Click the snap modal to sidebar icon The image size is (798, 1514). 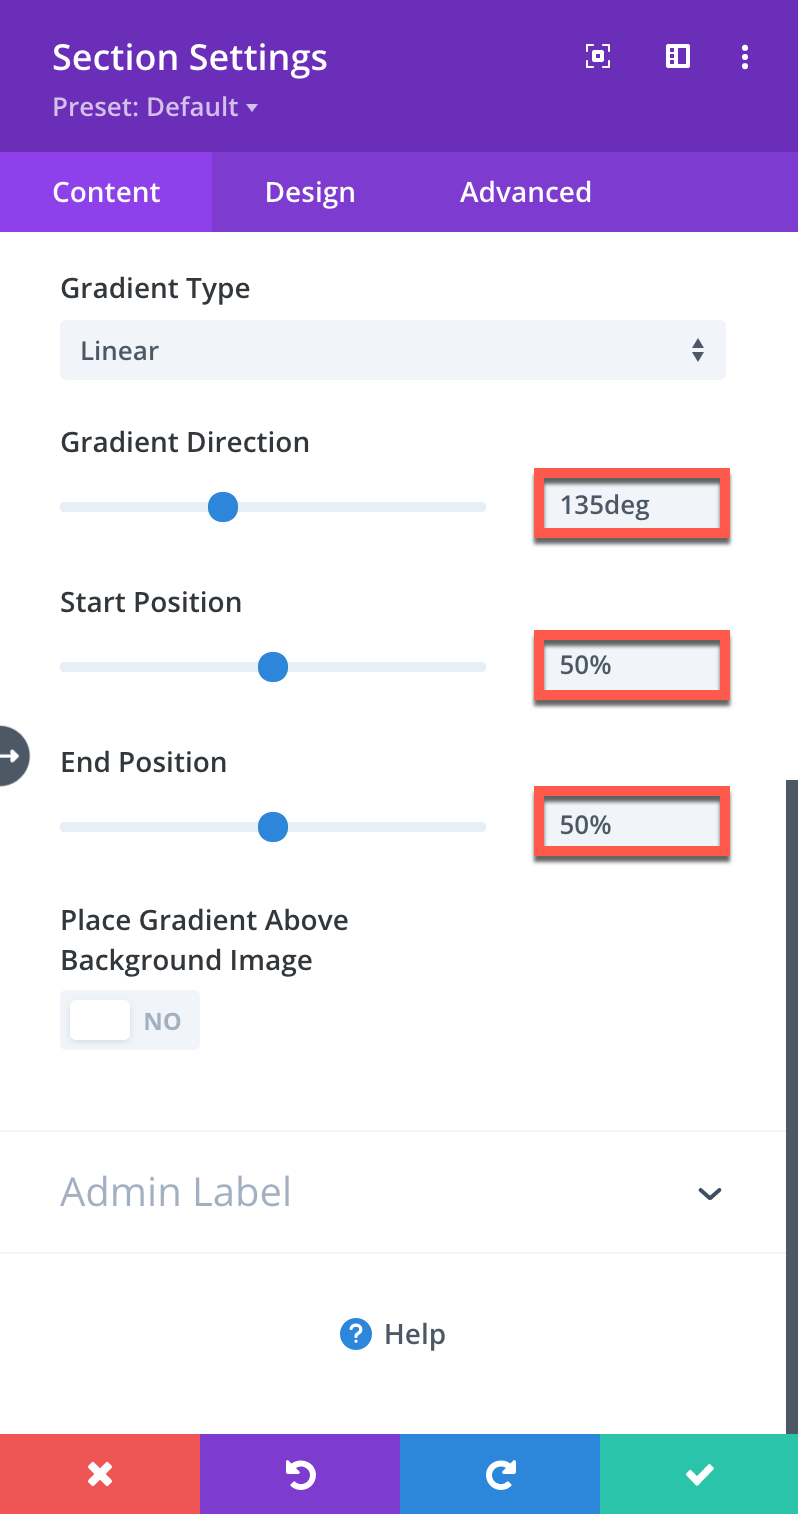coord(678,57)
